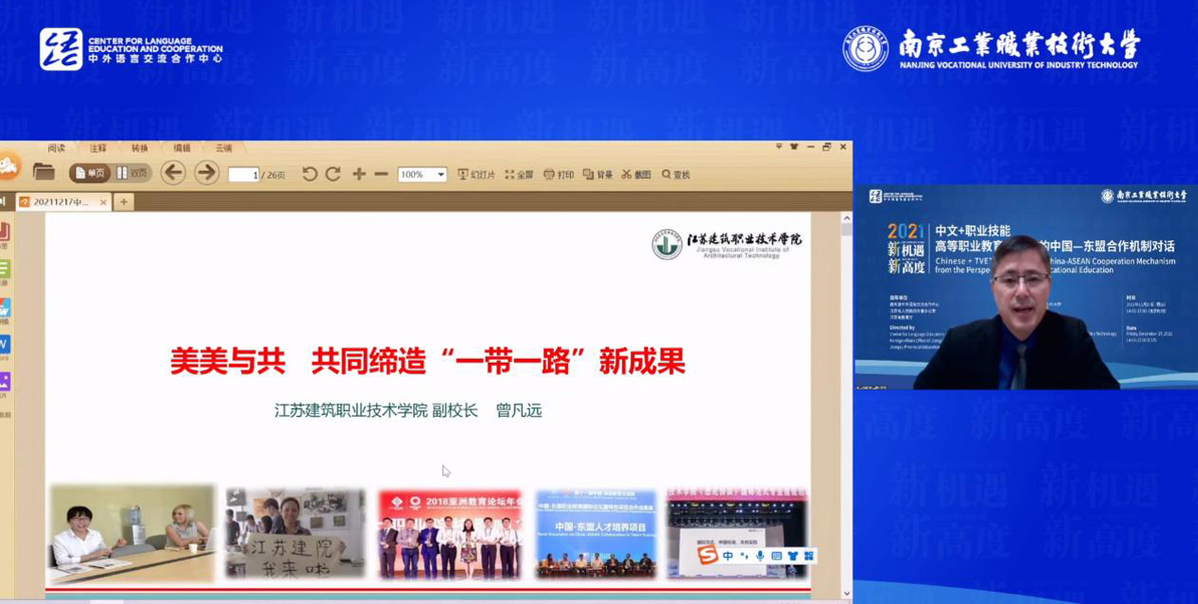The image size is (1198, 604).
Task: Go to previous page with left arrow
Action: (173, 173)
